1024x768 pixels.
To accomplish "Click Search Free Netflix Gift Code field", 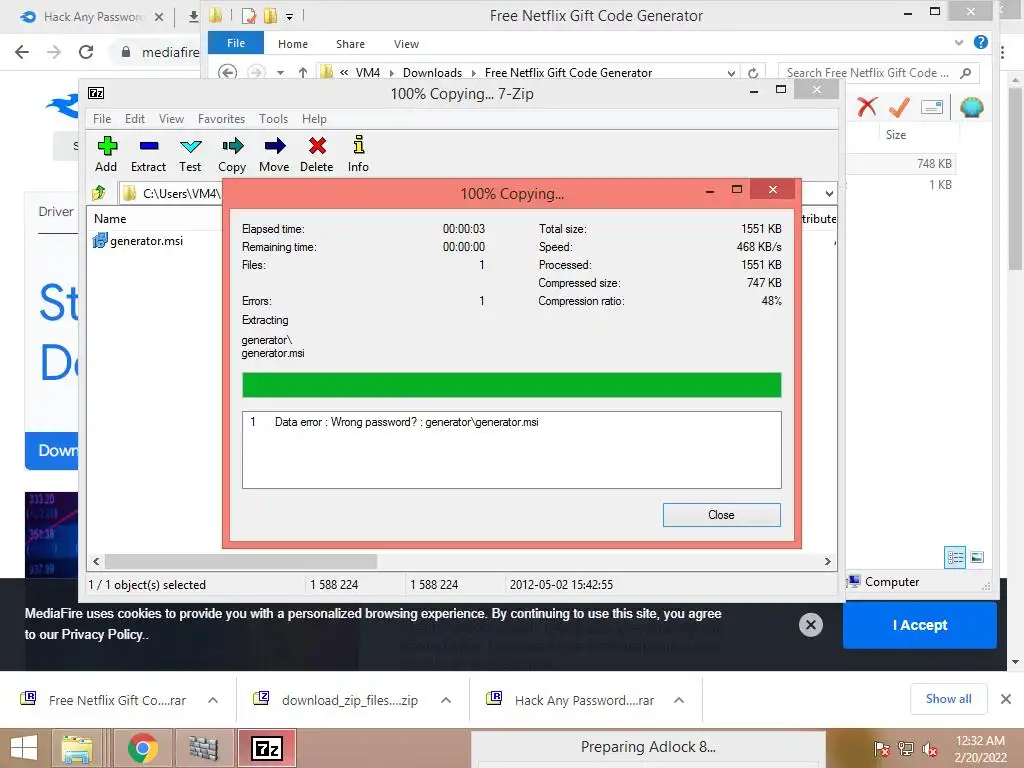I will 878,72.
